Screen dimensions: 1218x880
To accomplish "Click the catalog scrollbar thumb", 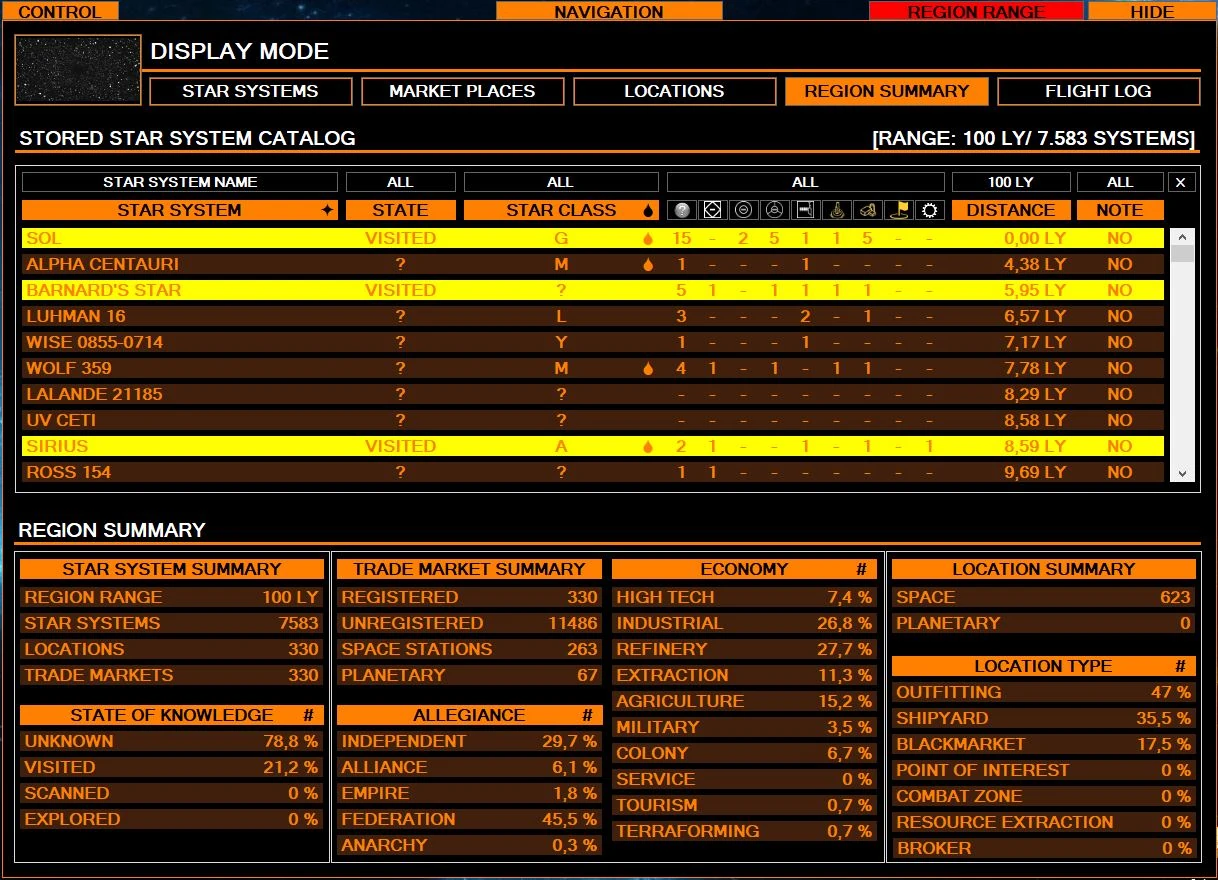I will tap(1183, 253).
